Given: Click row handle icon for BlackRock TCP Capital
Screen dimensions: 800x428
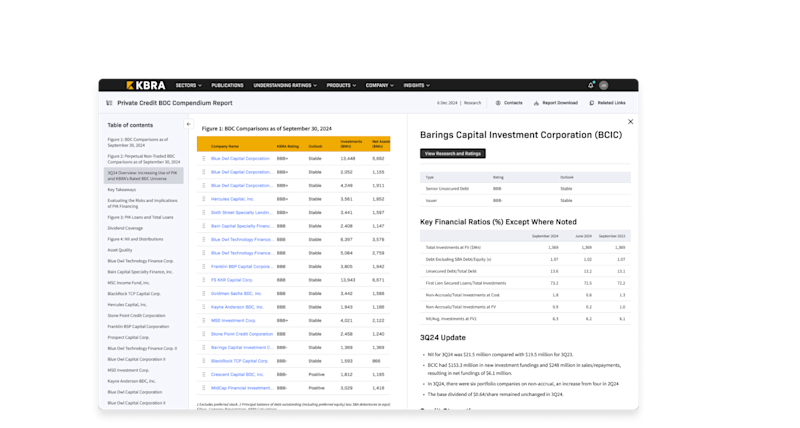Looking at the screenshot, I should pos(204,361).
